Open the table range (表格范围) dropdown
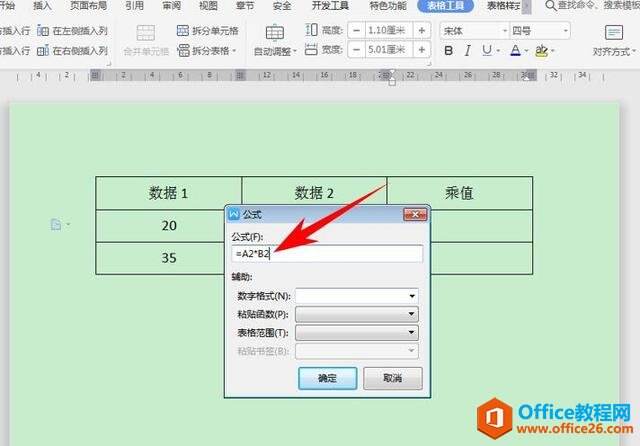 tap(411, 333)
